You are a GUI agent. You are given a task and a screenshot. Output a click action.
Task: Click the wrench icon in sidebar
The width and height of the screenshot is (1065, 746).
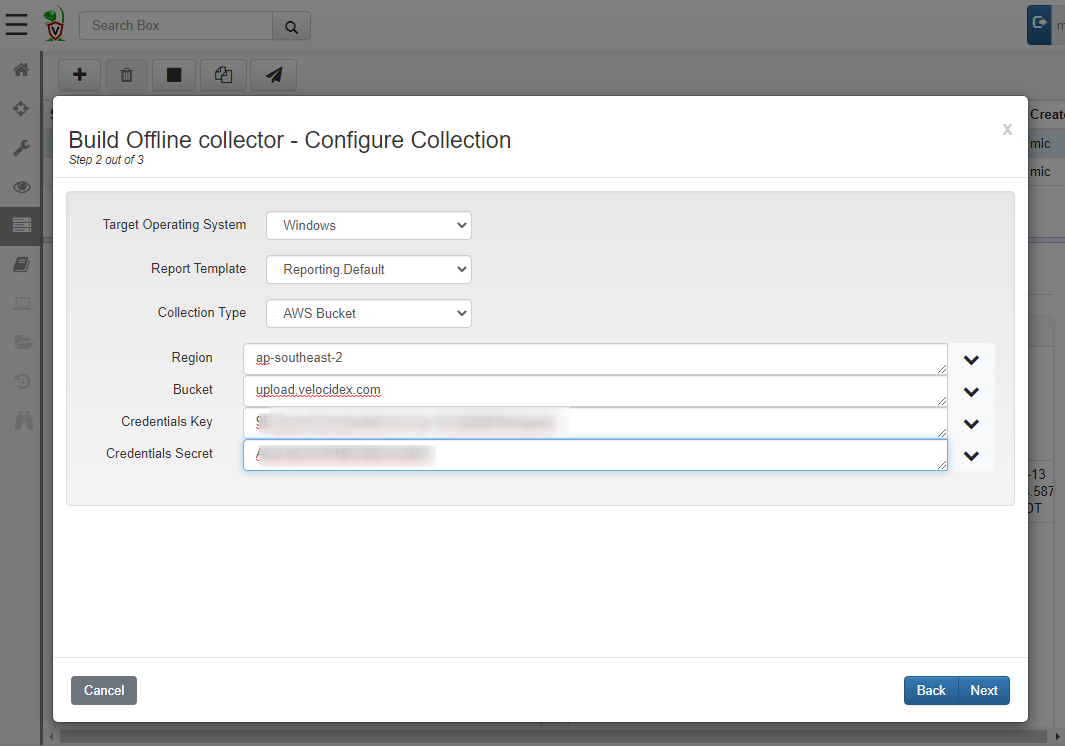(x=21, y=148)
